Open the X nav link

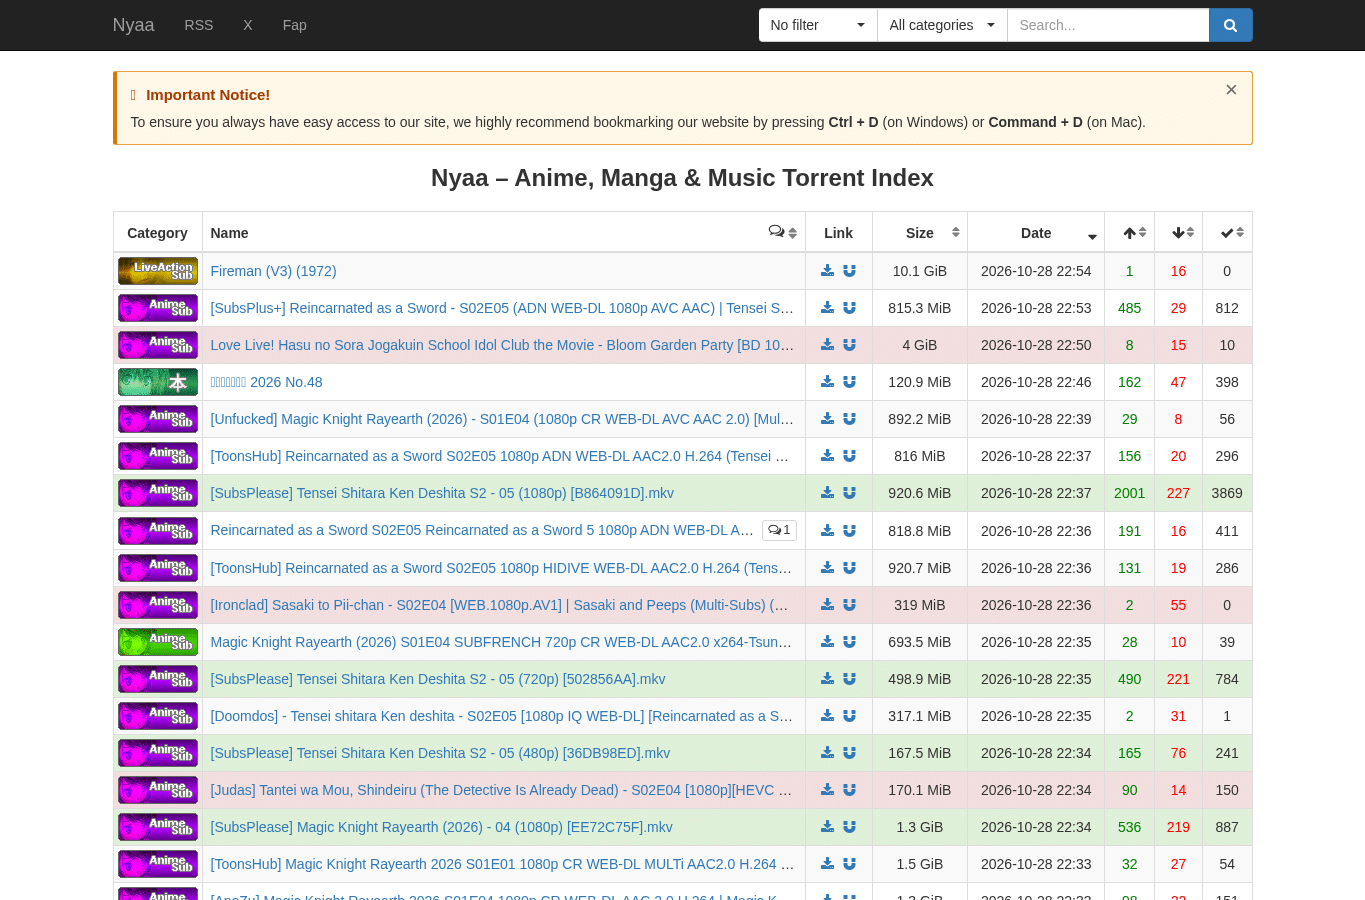tap(248, 25)
